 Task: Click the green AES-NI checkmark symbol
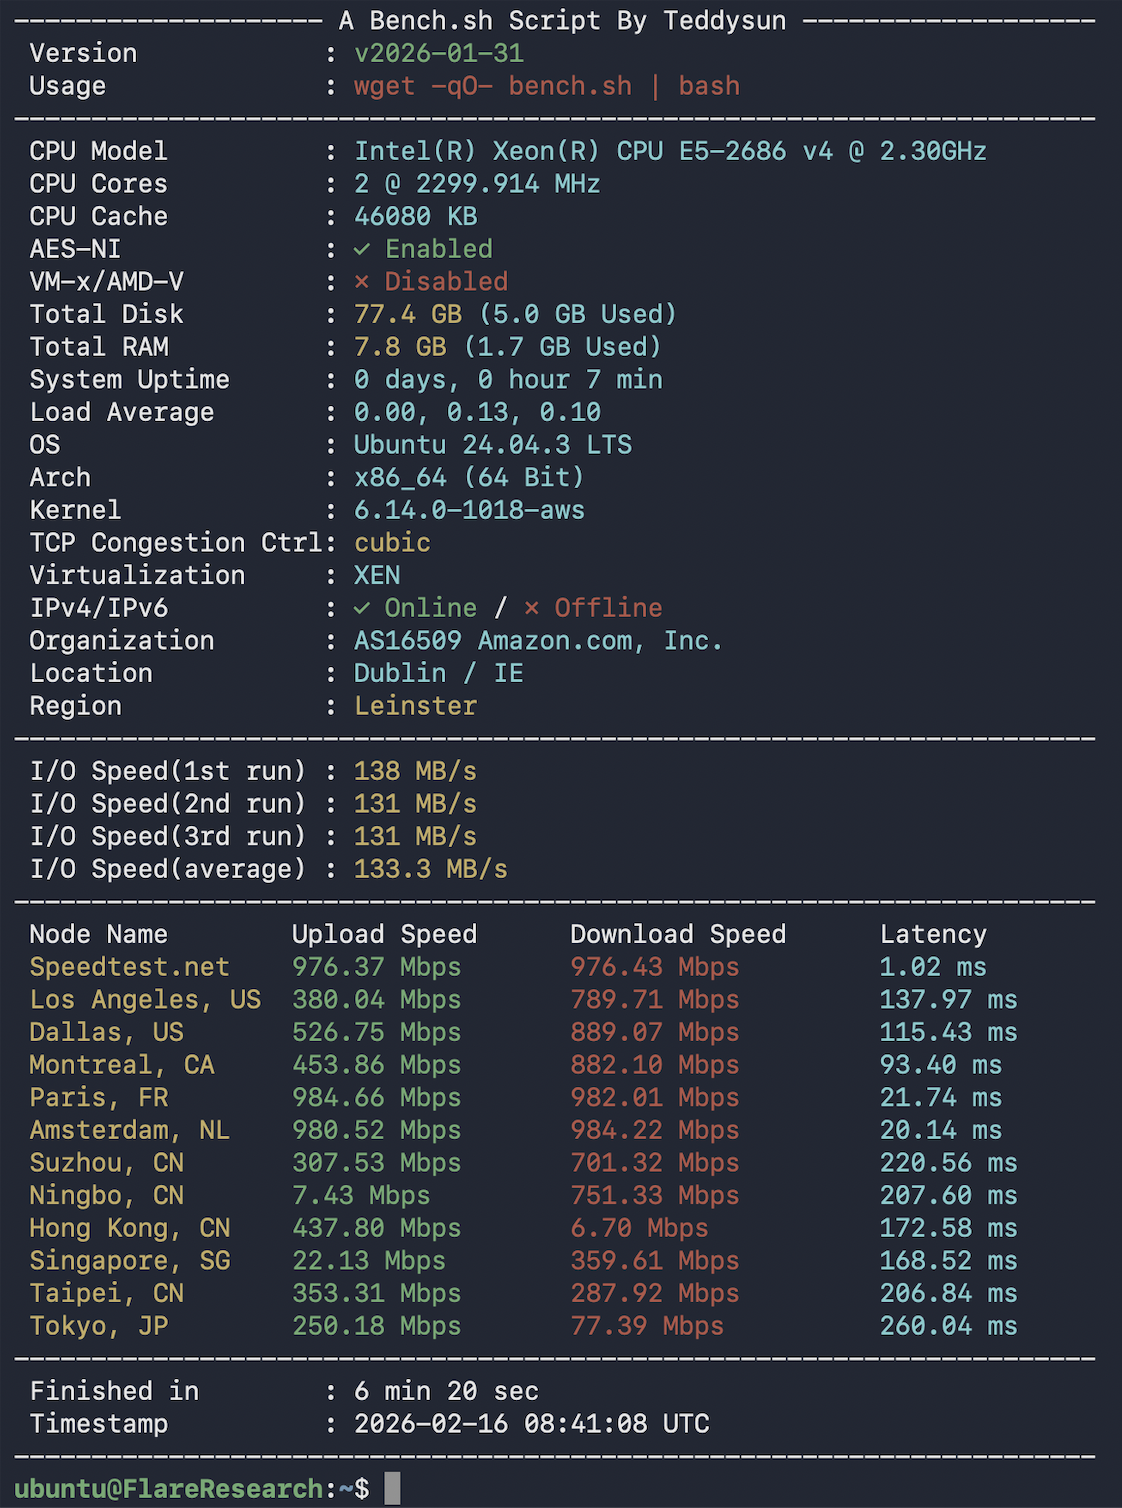(362, 249)
